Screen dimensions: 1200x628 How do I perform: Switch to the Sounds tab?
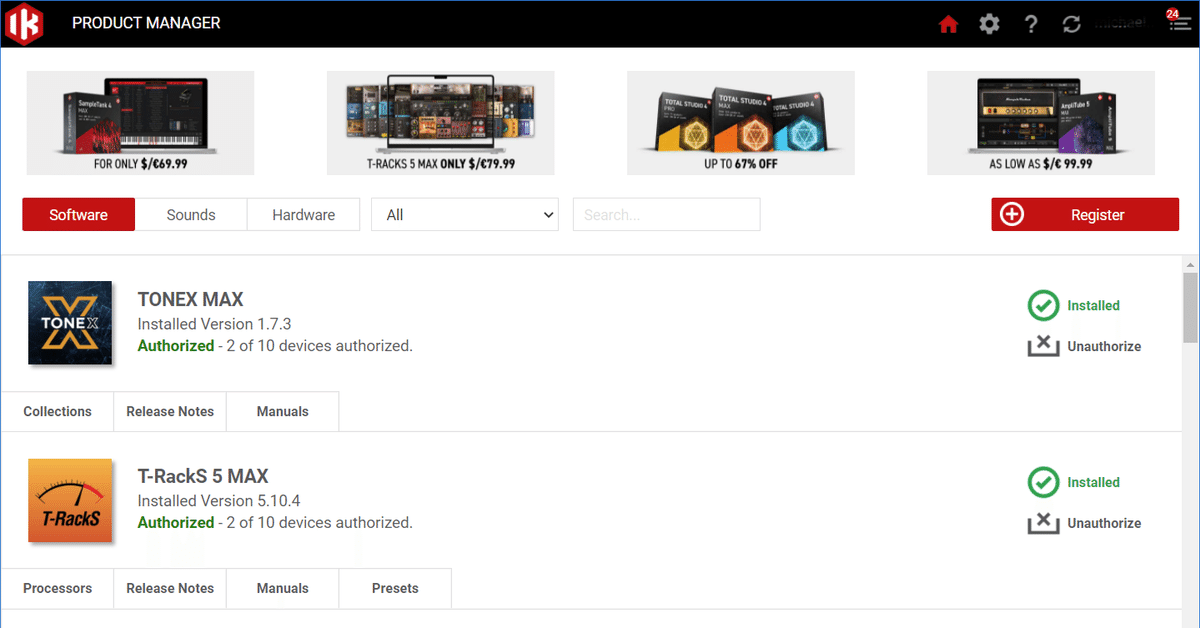pos(191,215)
